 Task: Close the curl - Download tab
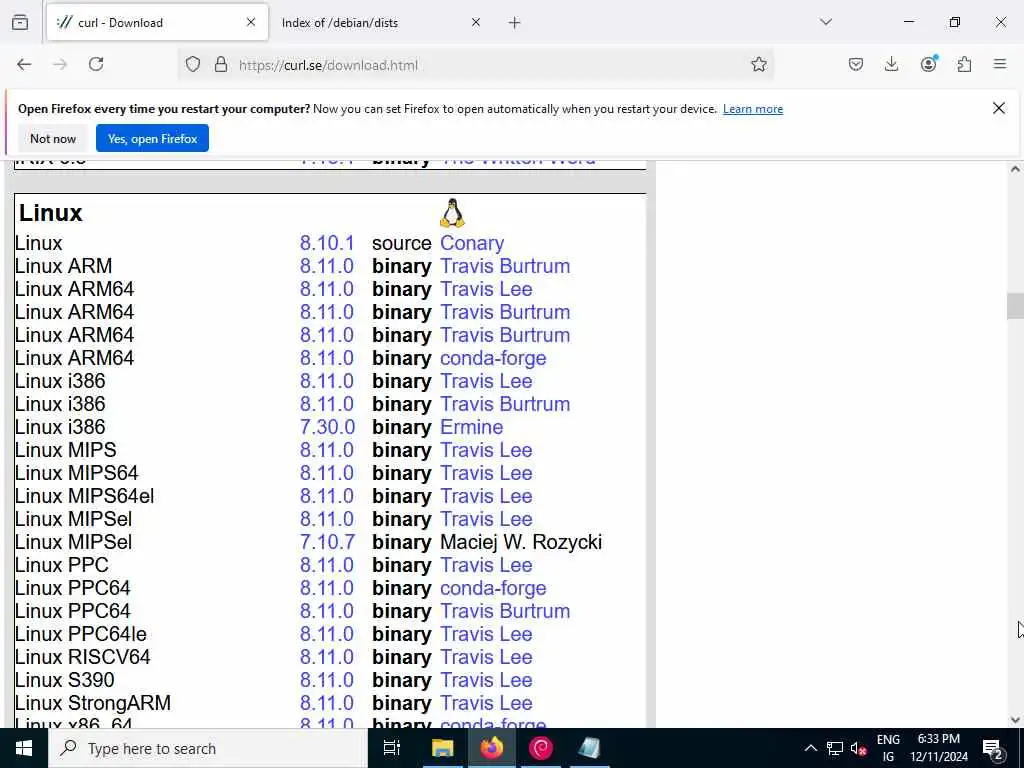coord(251,22)
